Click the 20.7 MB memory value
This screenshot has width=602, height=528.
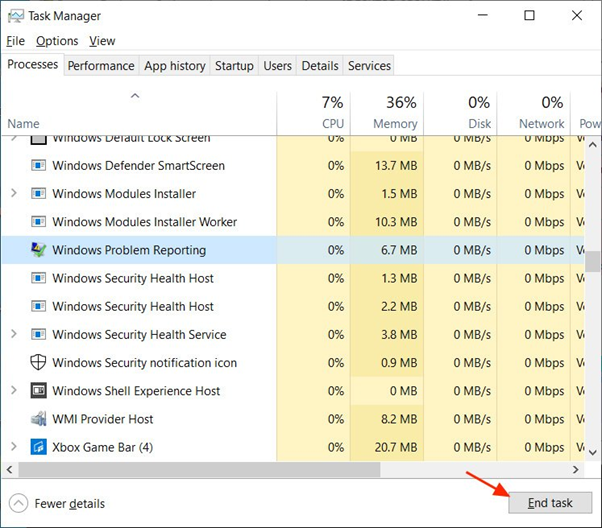[x=396, y=447]
